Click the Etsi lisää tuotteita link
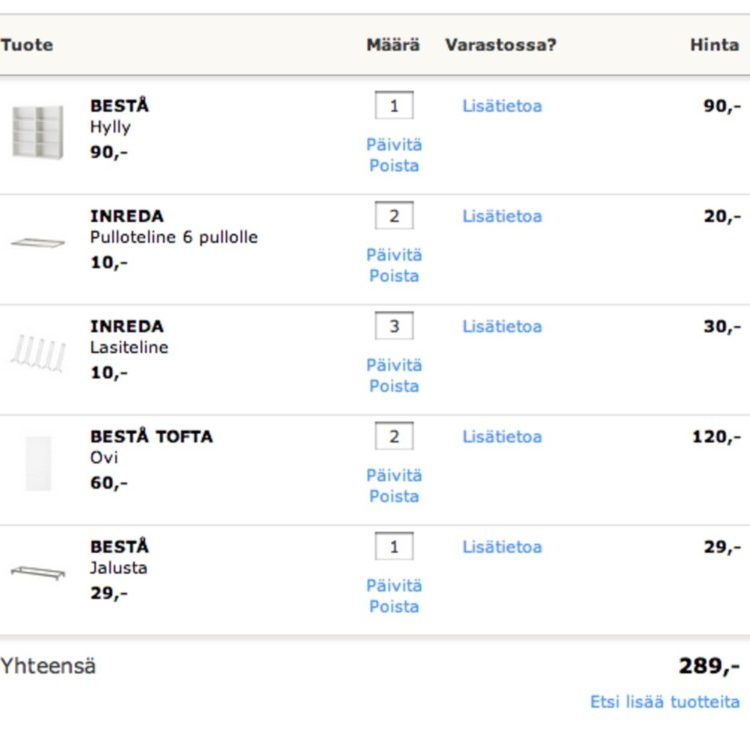Viewport: 750px width, 730px height. click(x=665, y=702)
